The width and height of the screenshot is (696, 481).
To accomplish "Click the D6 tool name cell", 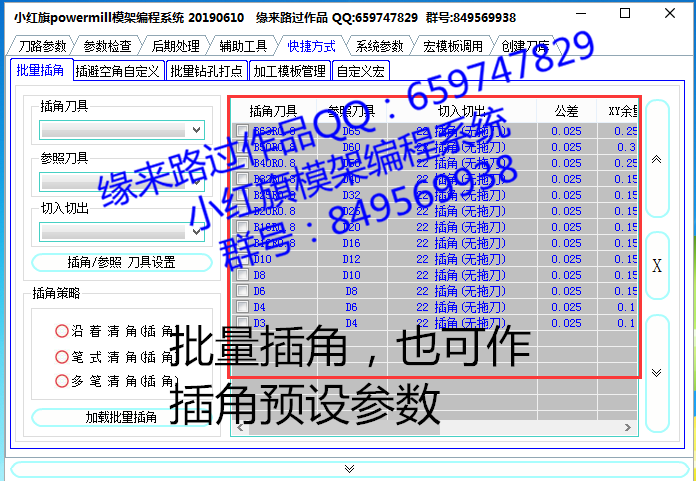I will [260, 291].
